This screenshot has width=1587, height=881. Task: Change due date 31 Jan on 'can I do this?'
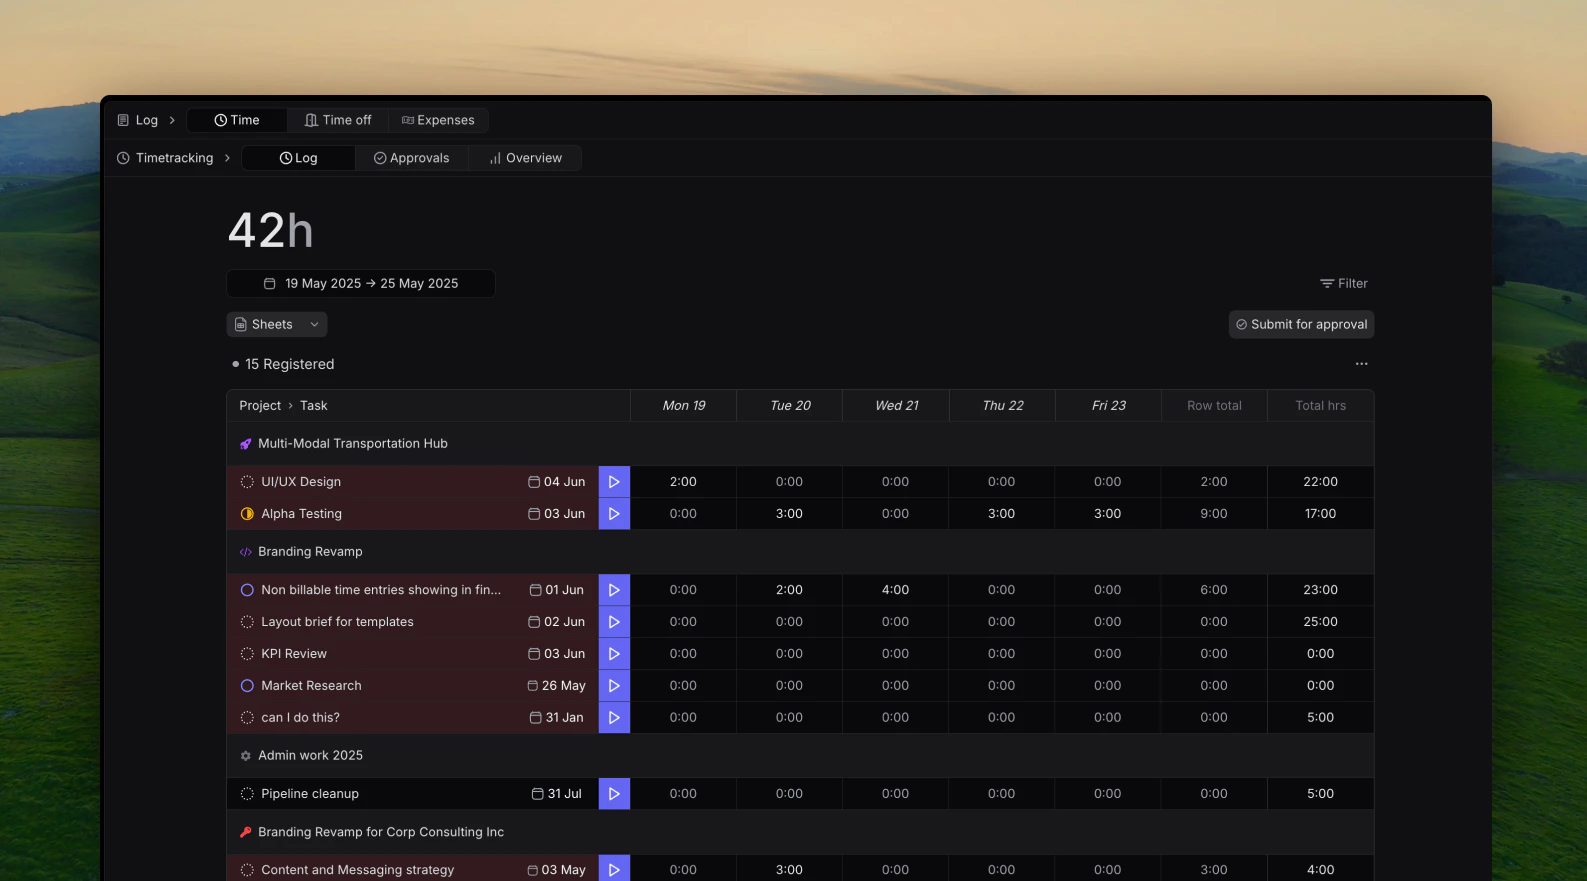point(557,718)
